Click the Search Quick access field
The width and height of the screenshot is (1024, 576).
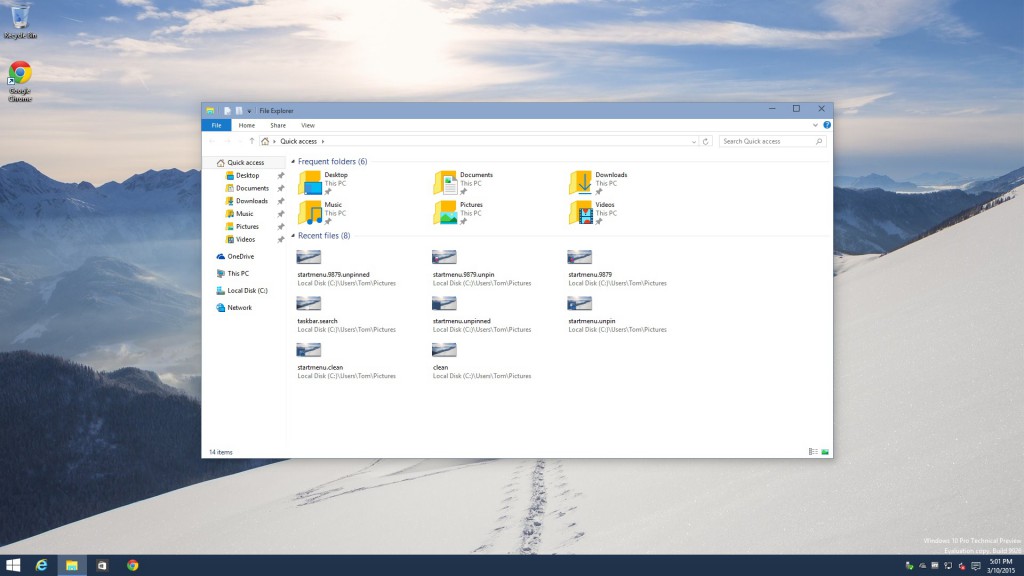(773, 142)
